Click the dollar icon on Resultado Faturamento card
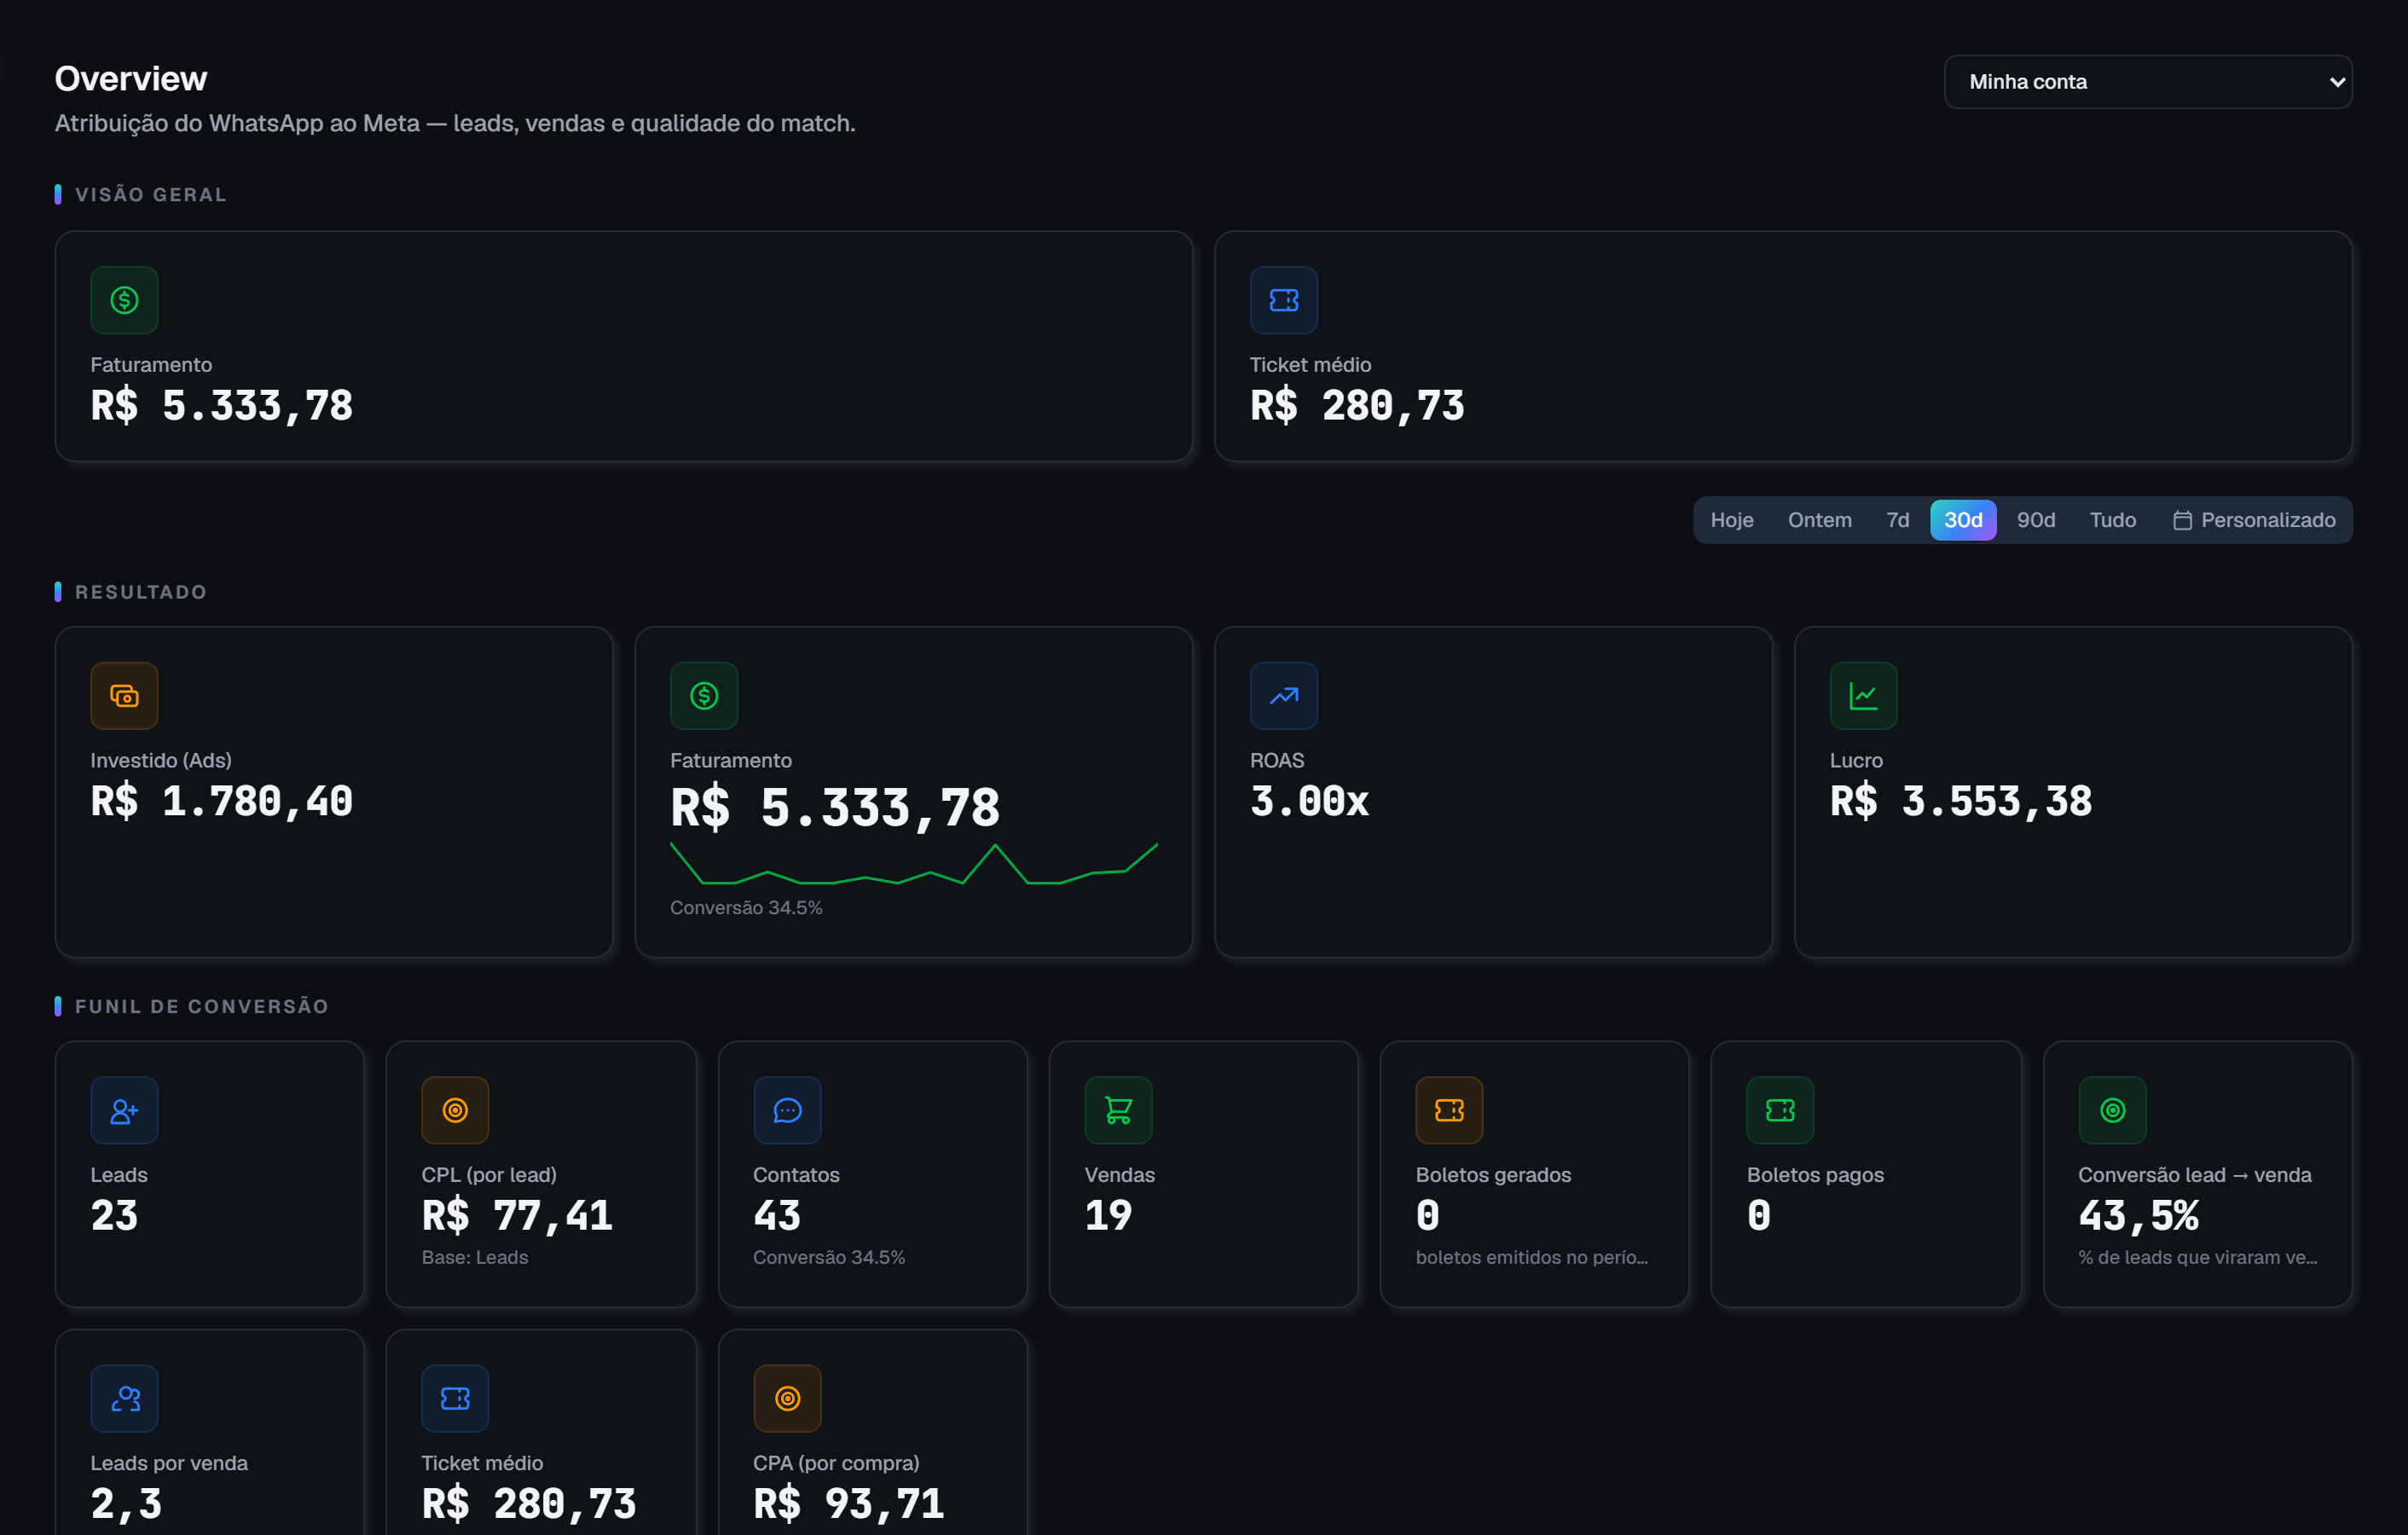The image size is (2408, 1535). (x=703, y=696)
